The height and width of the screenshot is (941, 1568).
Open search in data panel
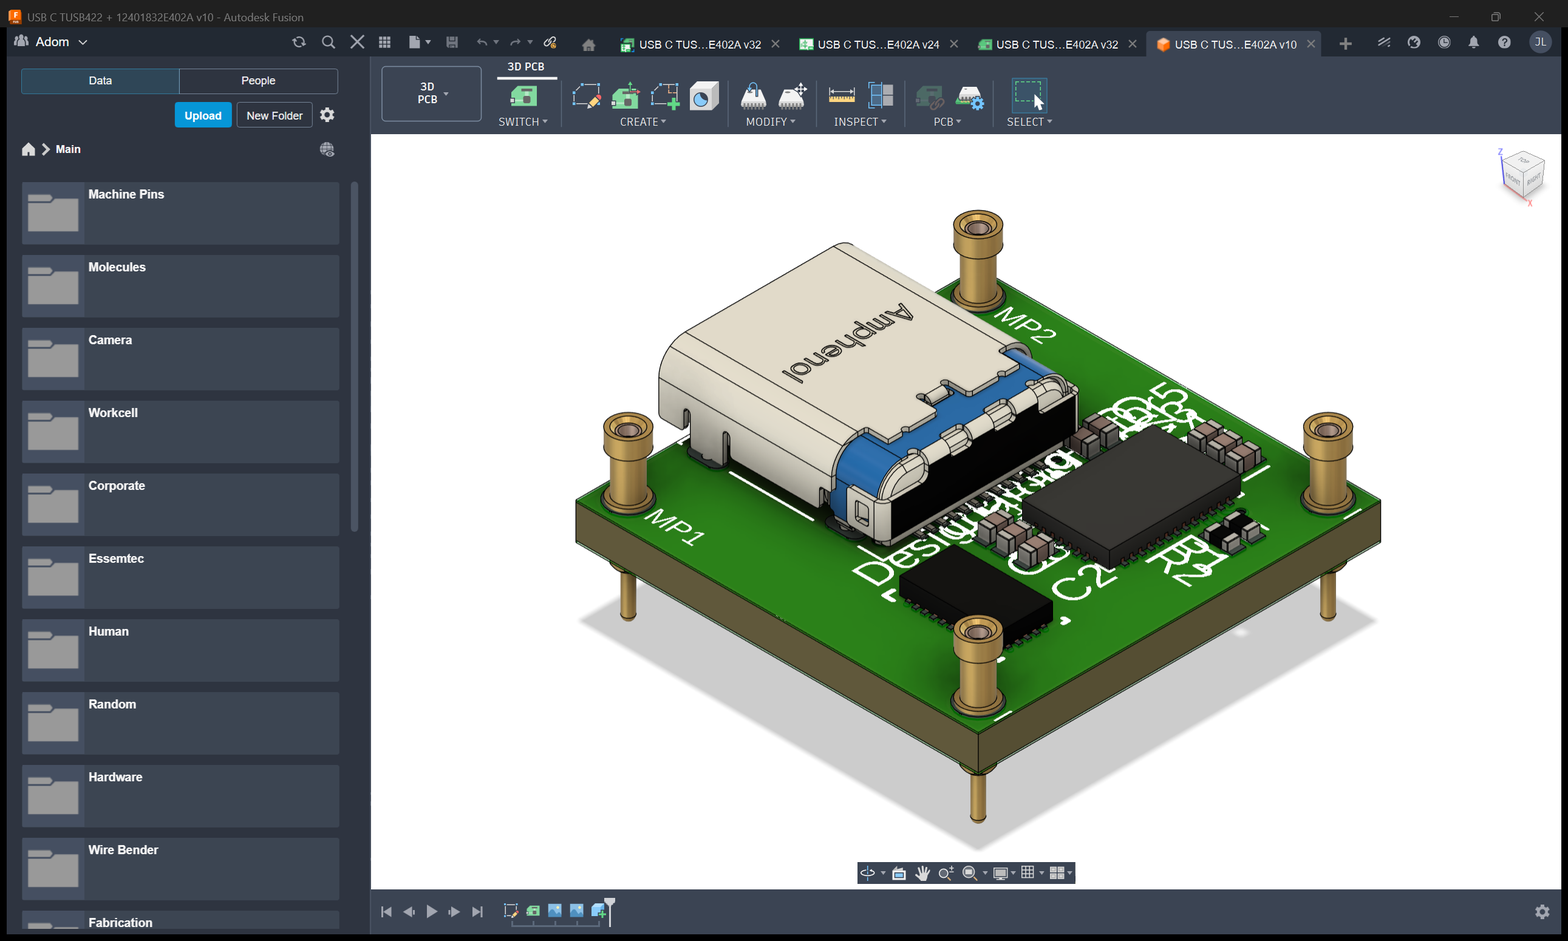[x=328, y=42]
